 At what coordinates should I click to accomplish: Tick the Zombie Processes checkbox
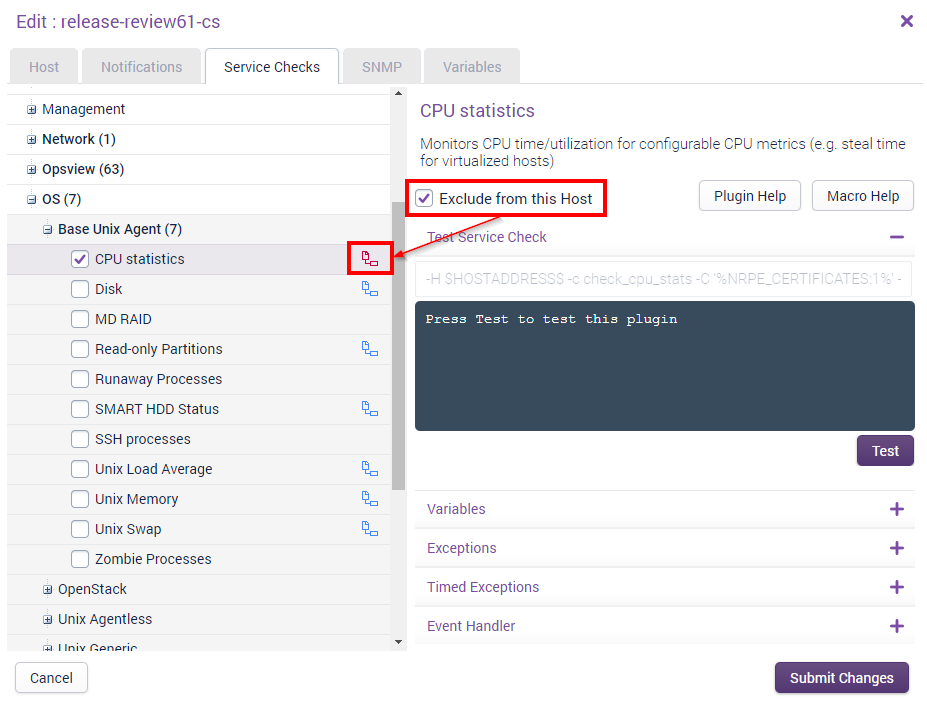(80, 559)
